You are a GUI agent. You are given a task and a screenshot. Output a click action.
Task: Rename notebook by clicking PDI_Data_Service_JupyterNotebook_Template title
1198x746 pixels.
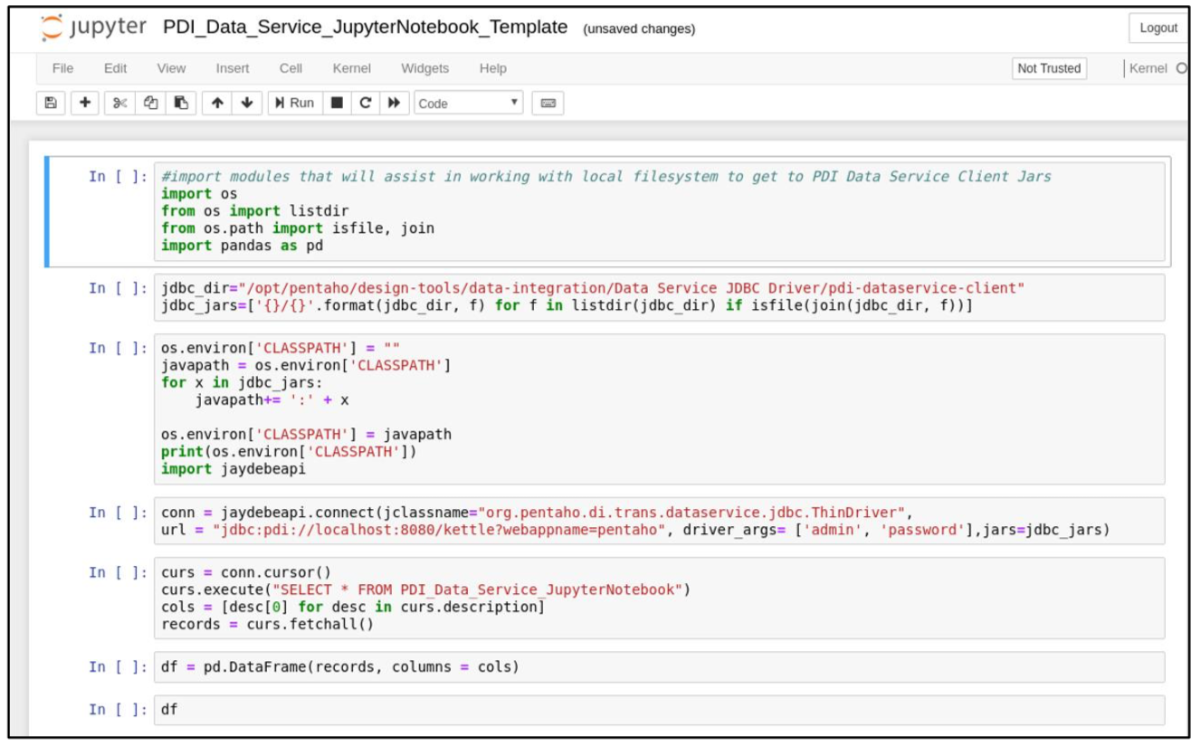[x=365, y=27]
